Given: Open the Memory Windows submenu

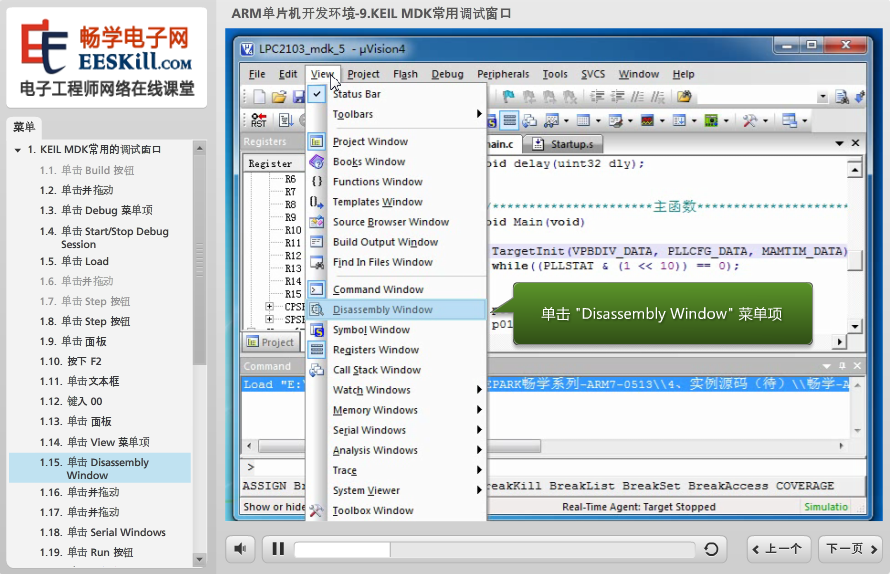Looking at the screenshot, I should (x=479, y=410).
